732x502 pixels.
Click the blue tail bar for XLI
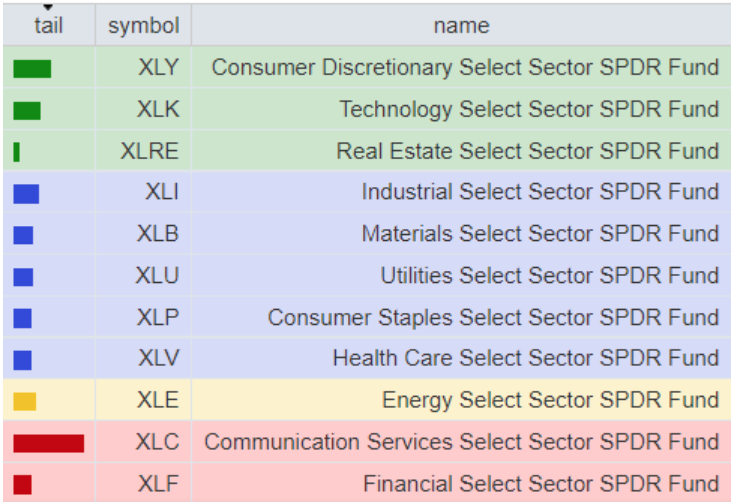(26, 193)
